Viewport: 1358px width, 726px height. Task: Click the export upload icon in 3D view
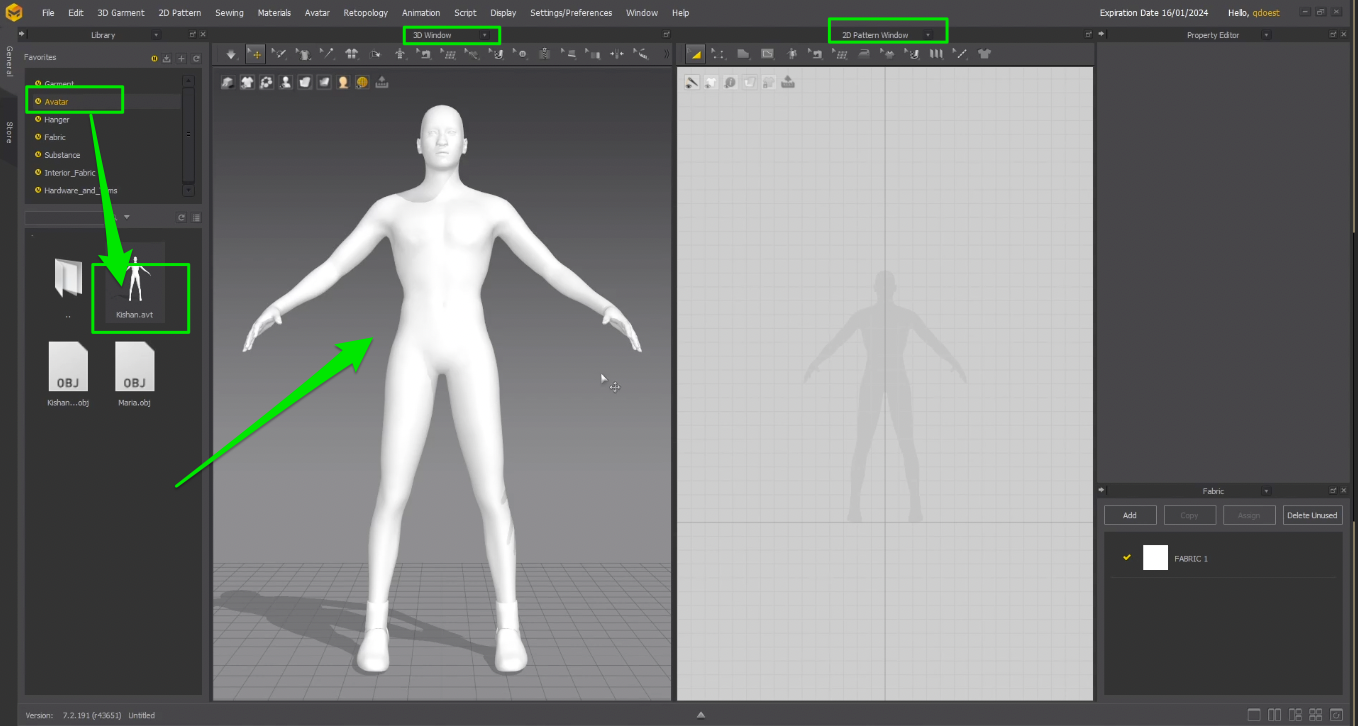tap(381, 82)
